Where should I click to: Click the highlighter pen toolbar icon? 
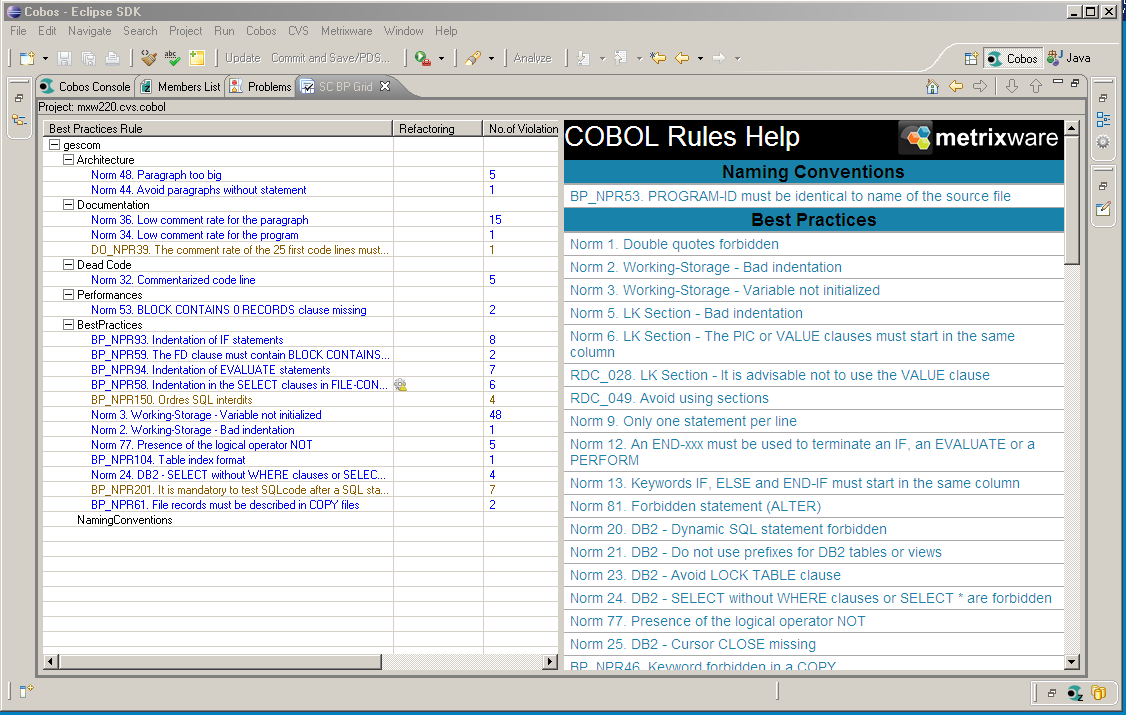[473, 58]
